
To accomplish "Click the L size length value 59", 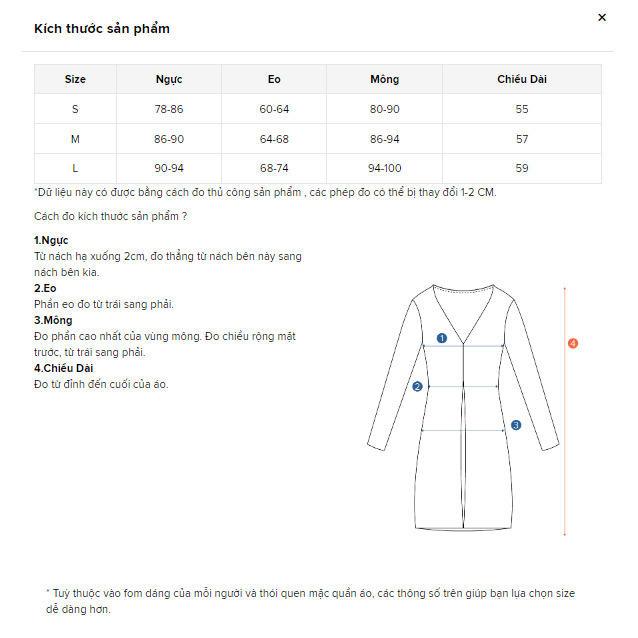I will coord(522,168).
